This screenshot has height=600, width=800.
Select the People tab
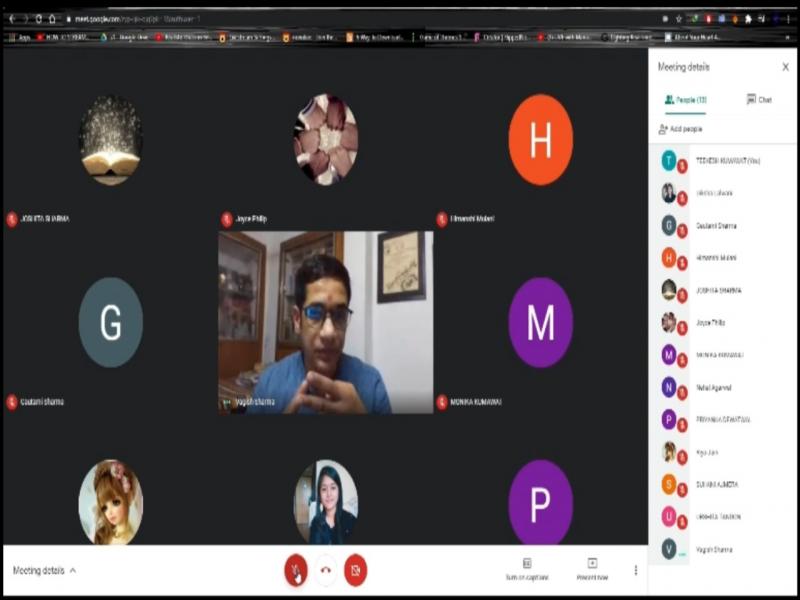click(x=685, y=100)
